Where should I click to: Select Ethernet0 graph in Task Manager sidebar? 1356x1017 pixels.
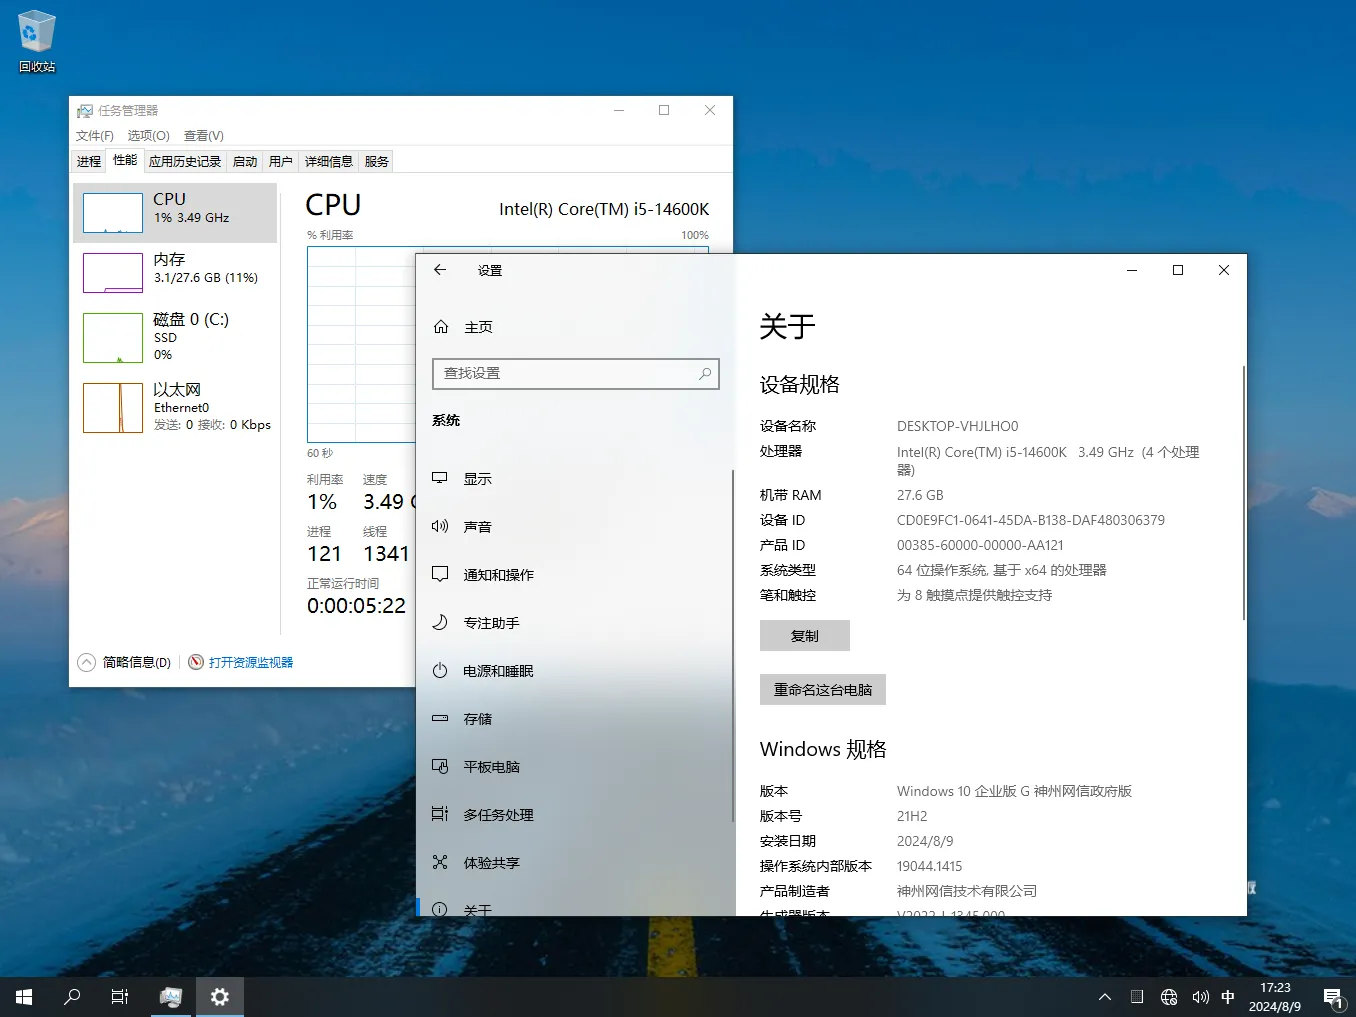tap(175, 407)
